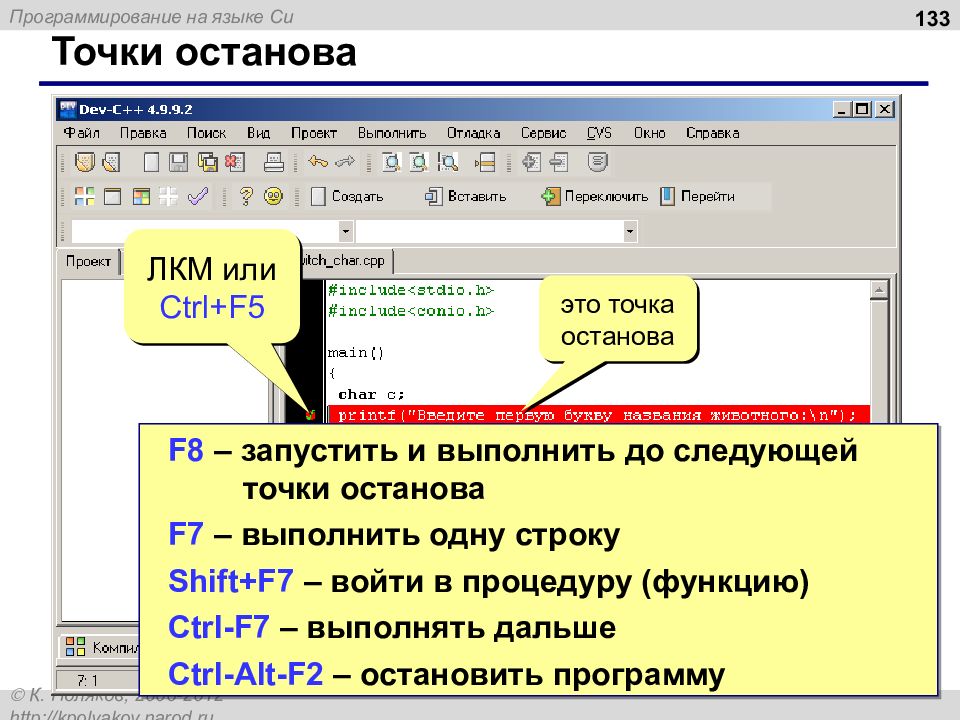Click the Print icon in toolbar

point(274,162)
